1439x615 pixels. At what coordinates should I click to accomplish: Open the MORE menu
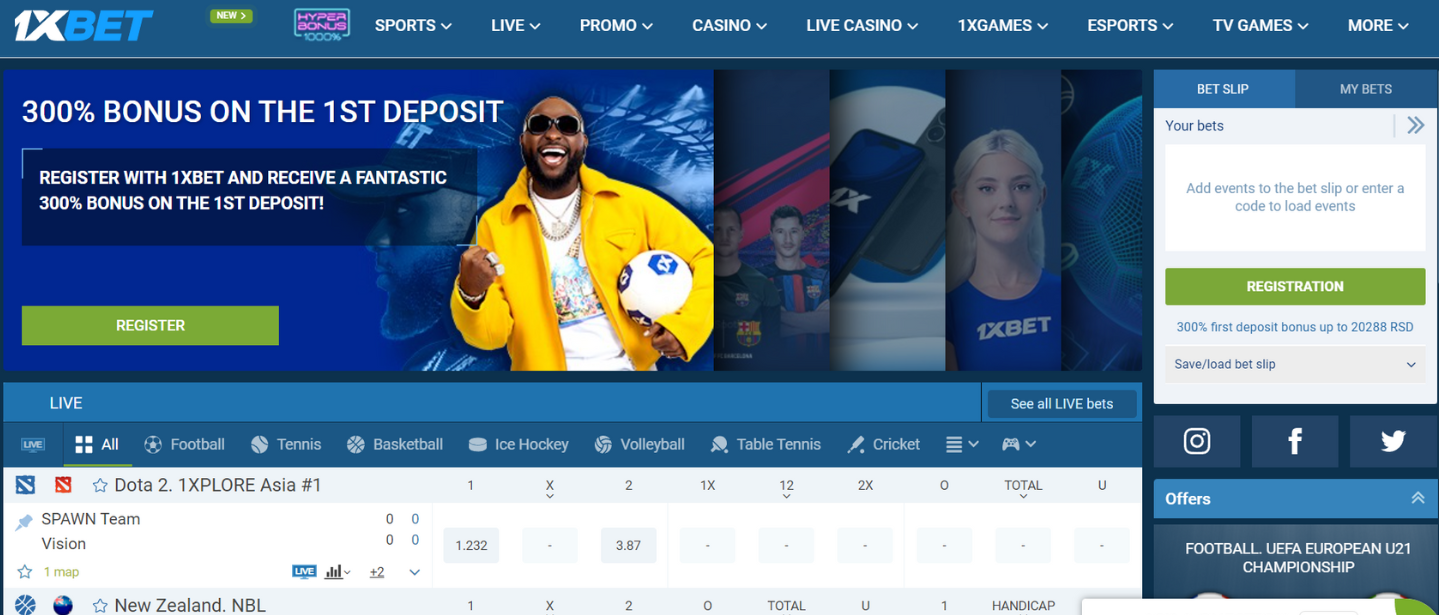[1378, 26]
